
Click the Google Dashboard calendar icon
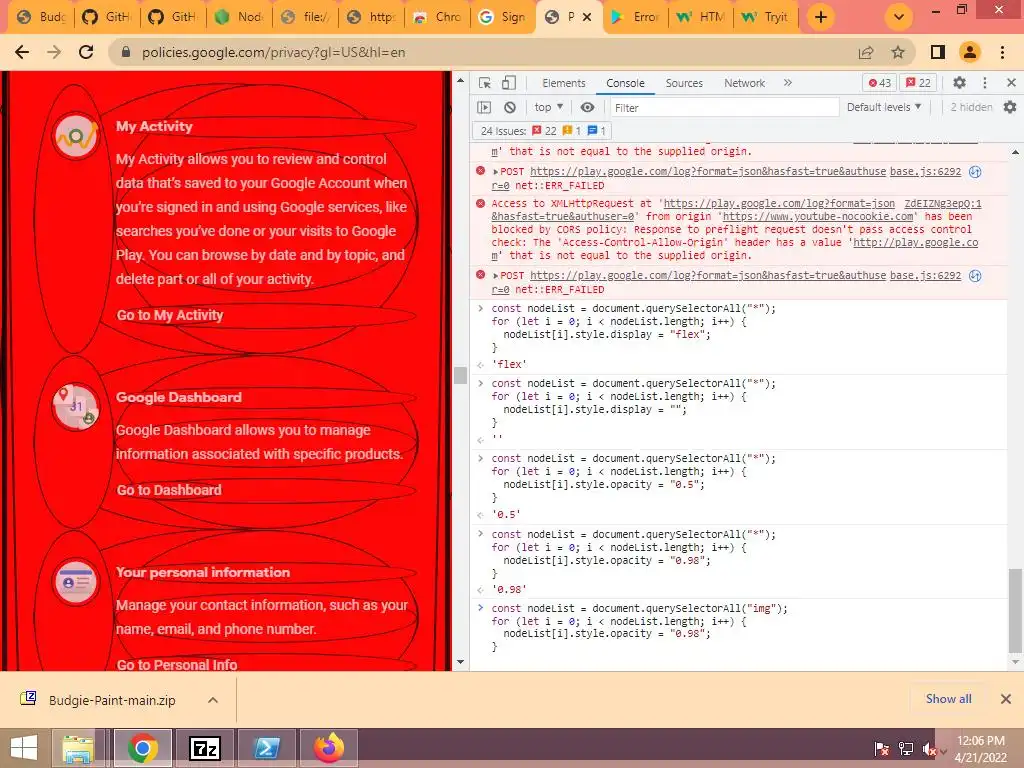[76, 407]
